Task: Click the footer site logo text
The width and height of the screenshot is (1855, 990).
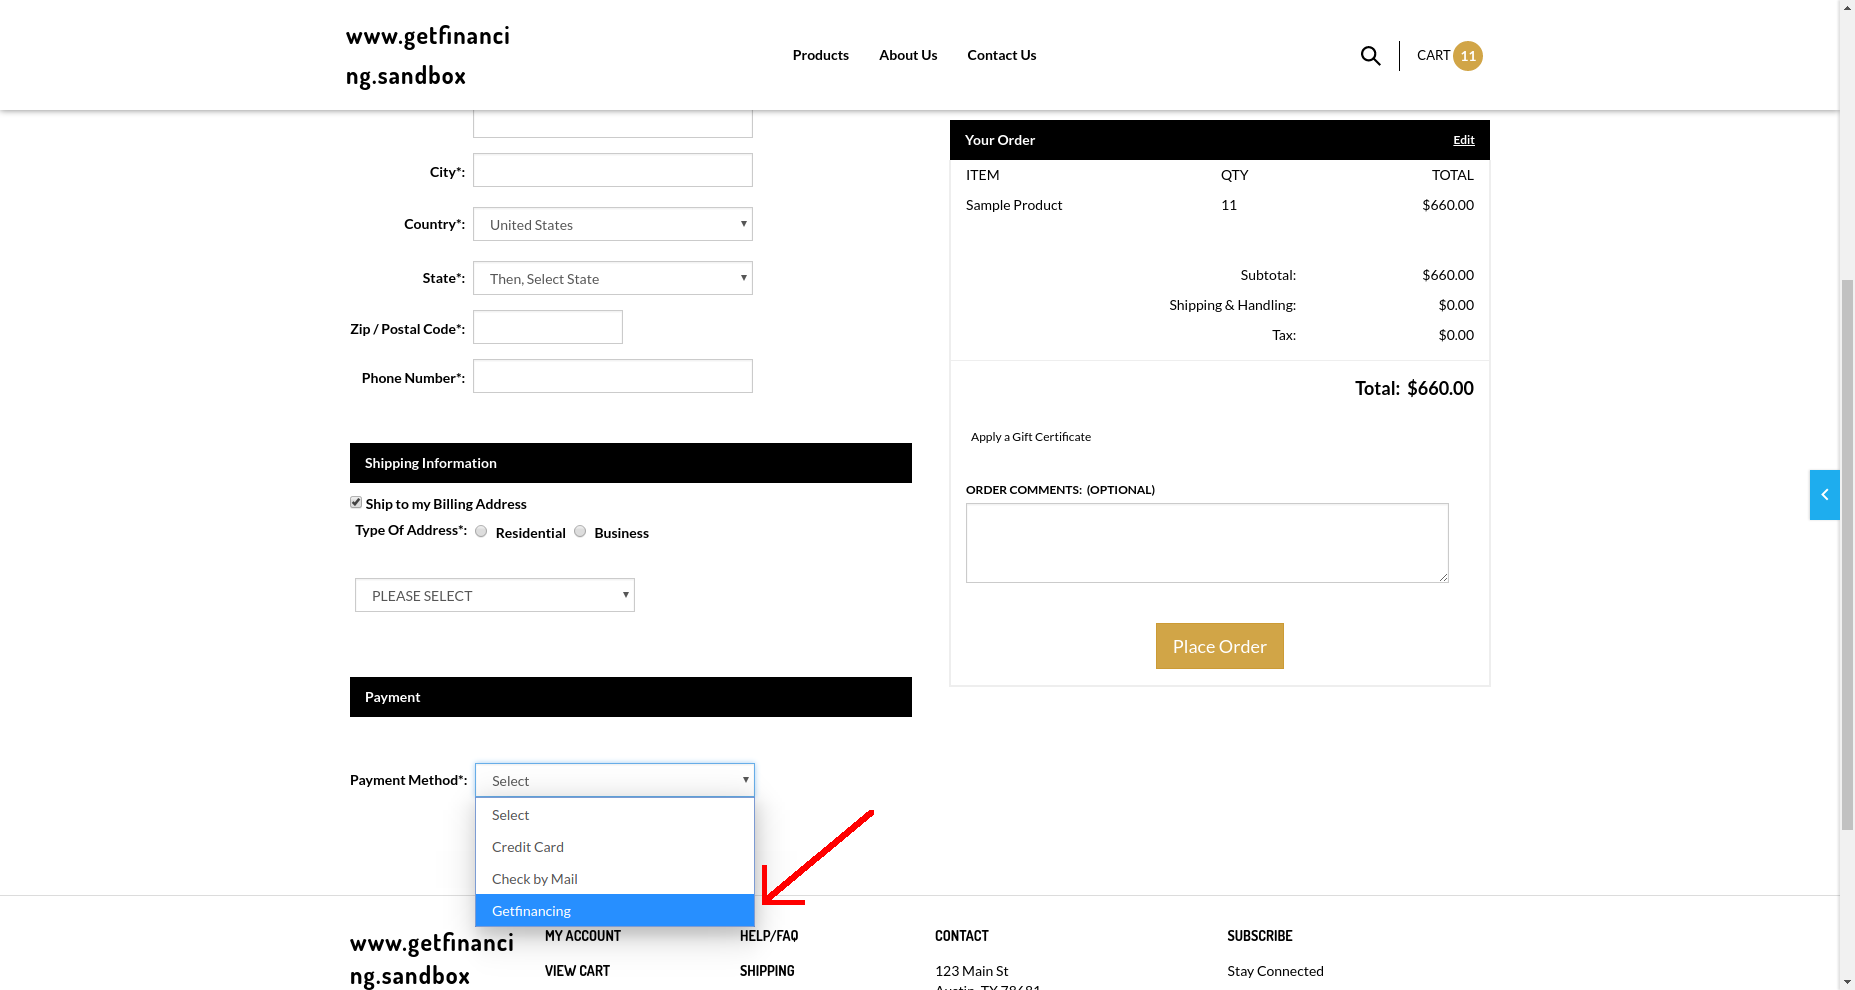Action: (x=432, y=959)
